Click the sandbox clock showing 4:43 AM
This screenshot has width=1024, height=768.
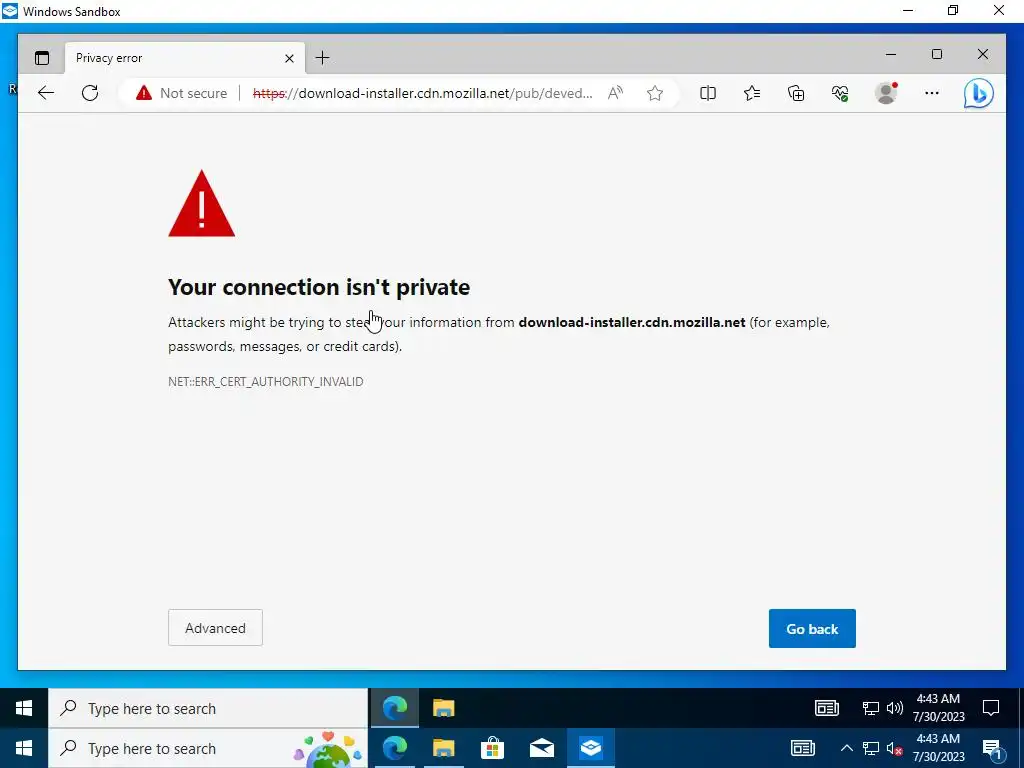coord(938,708)
